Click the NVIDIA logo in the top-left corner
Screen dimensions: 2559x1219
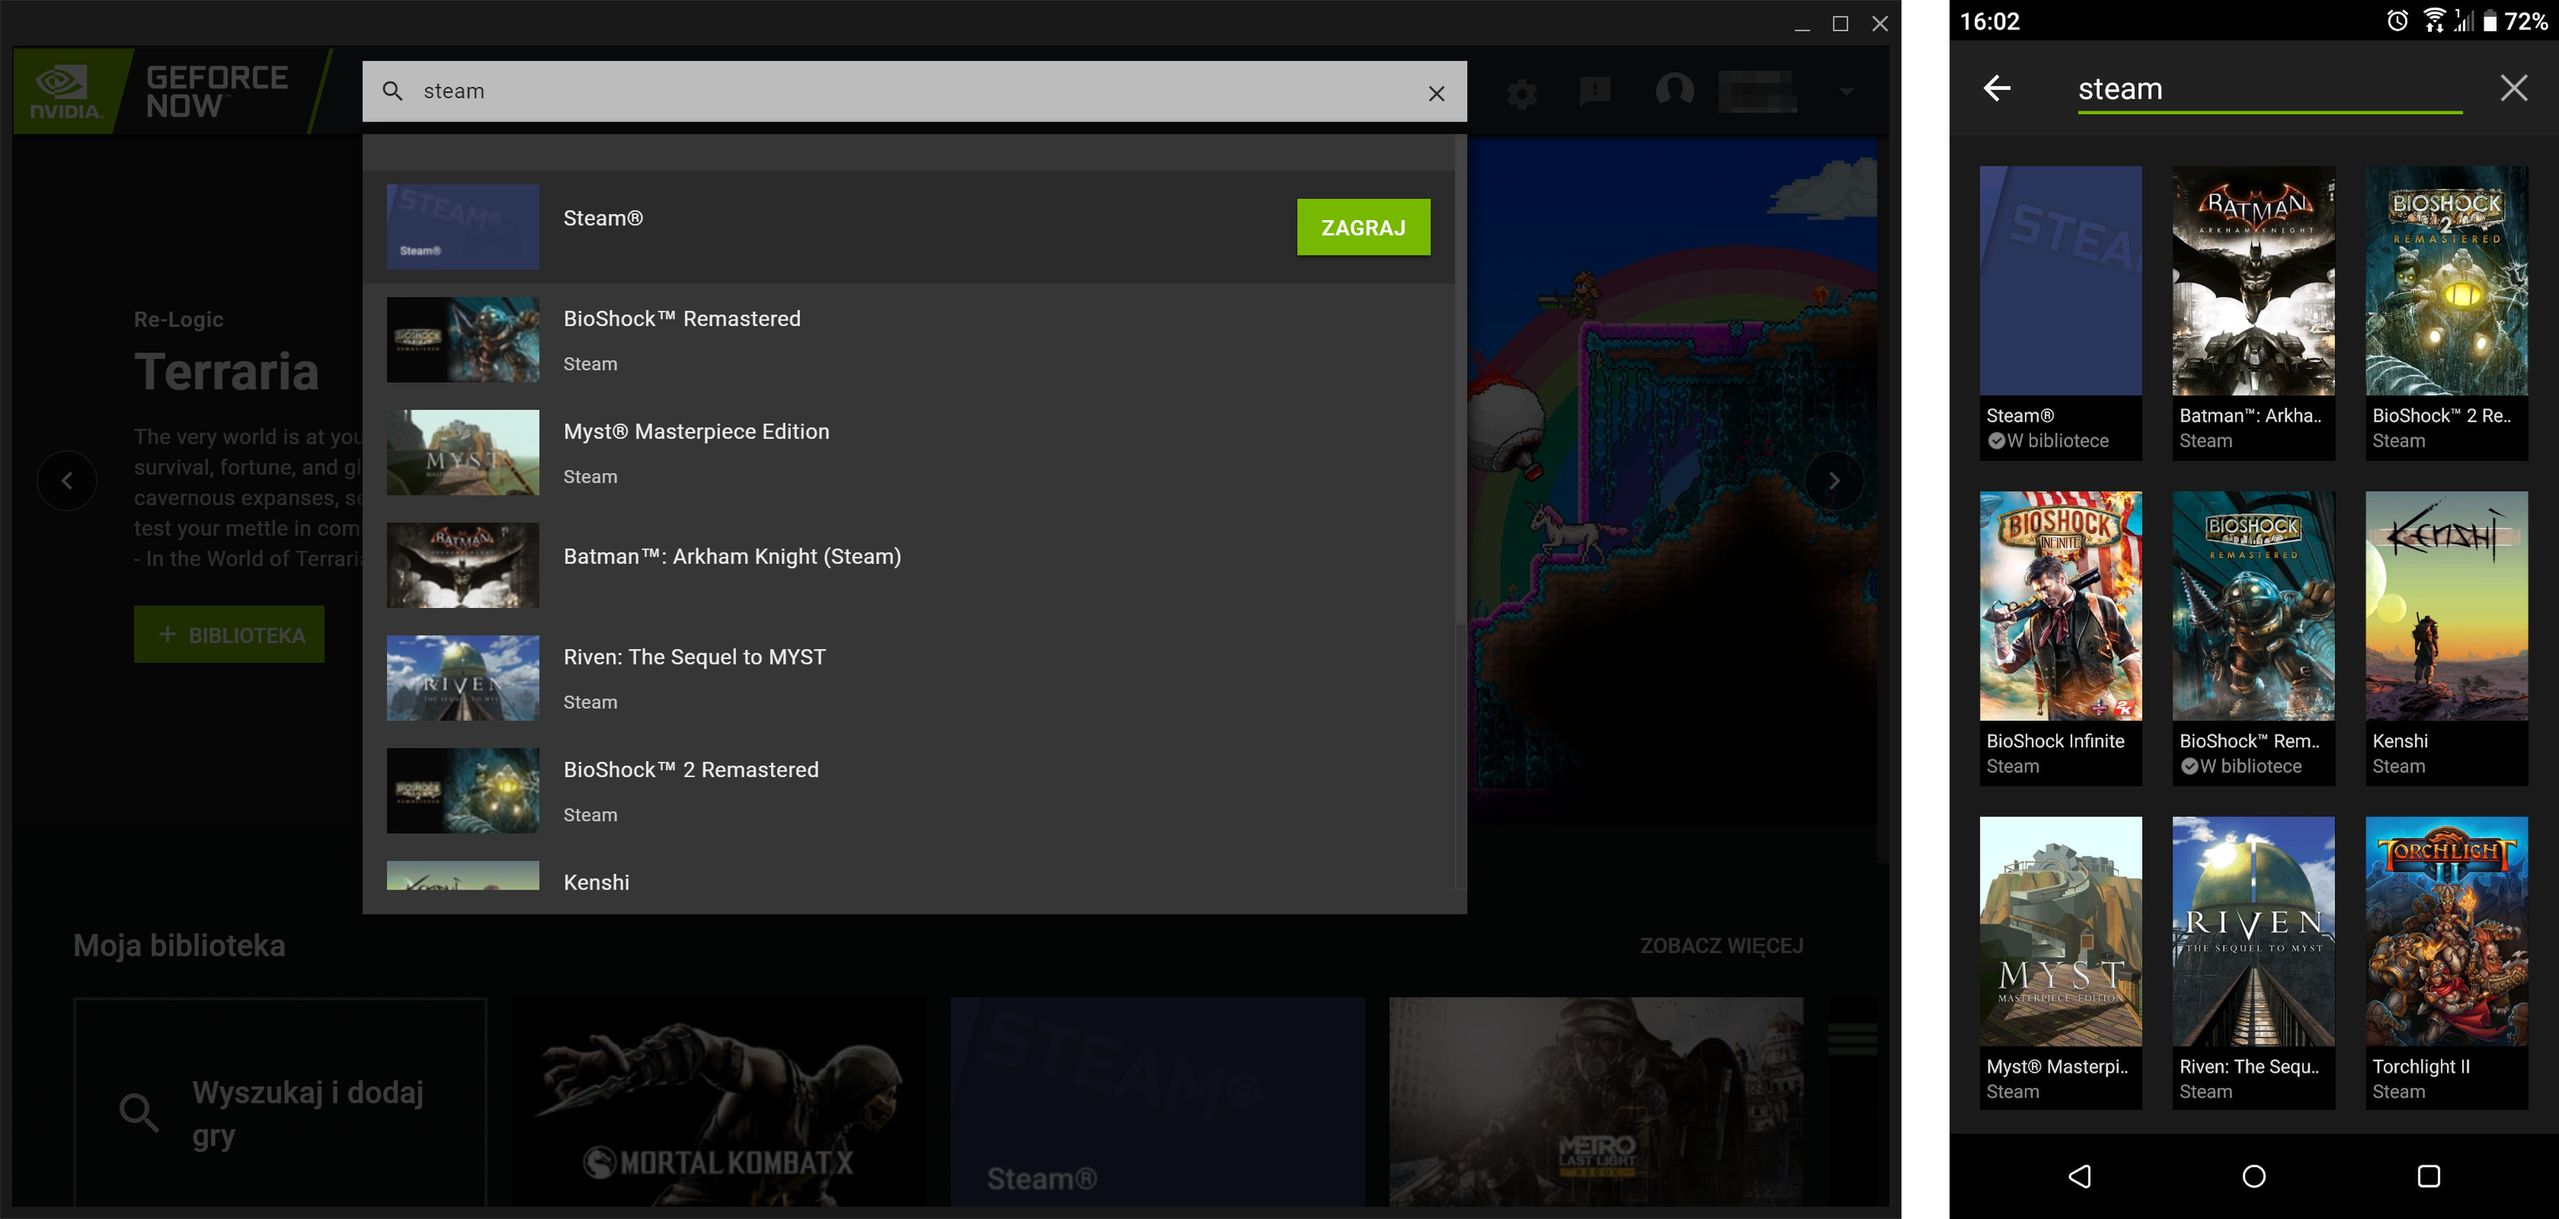point(62,90)
